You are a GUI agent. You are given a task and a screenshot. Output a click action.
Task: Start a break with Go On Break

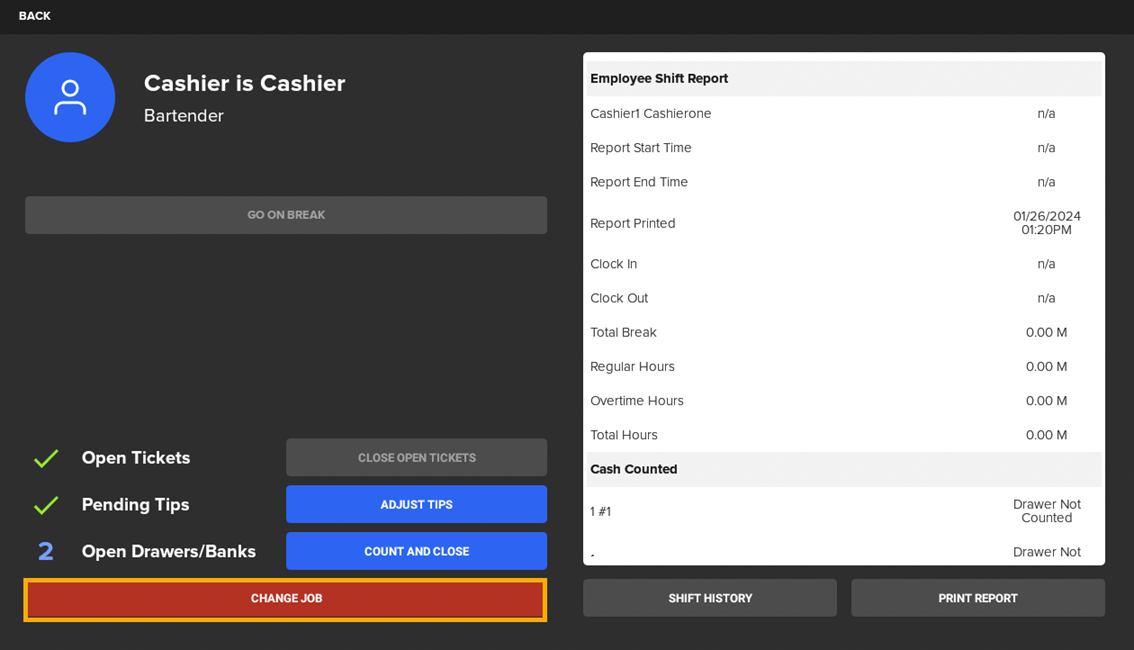286,215
